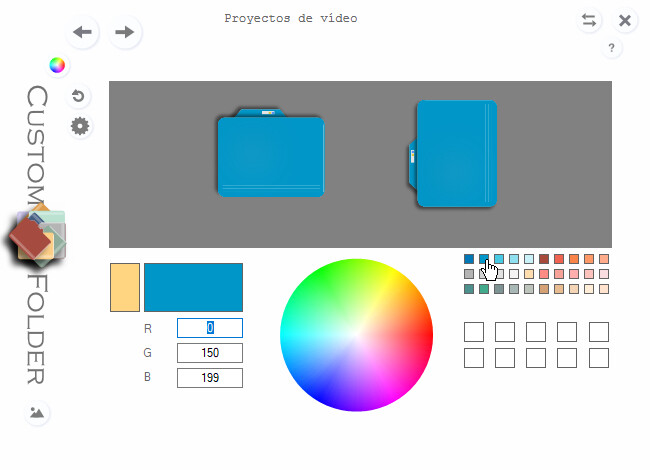Click the B value field showing 199
The width and height of the screenshot is (650, 470).
210,378
